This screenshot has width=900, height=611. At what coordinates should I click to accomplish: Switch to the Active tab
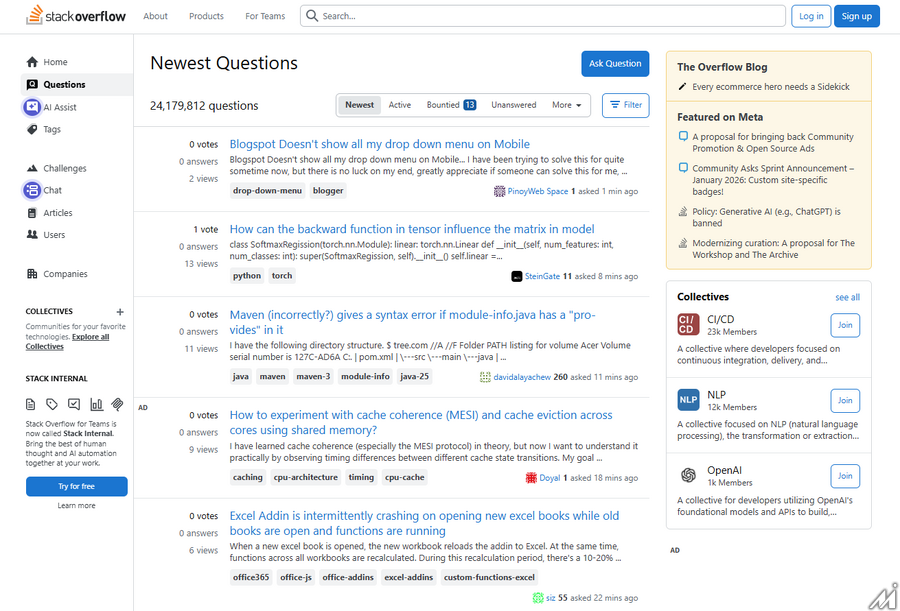401,104
